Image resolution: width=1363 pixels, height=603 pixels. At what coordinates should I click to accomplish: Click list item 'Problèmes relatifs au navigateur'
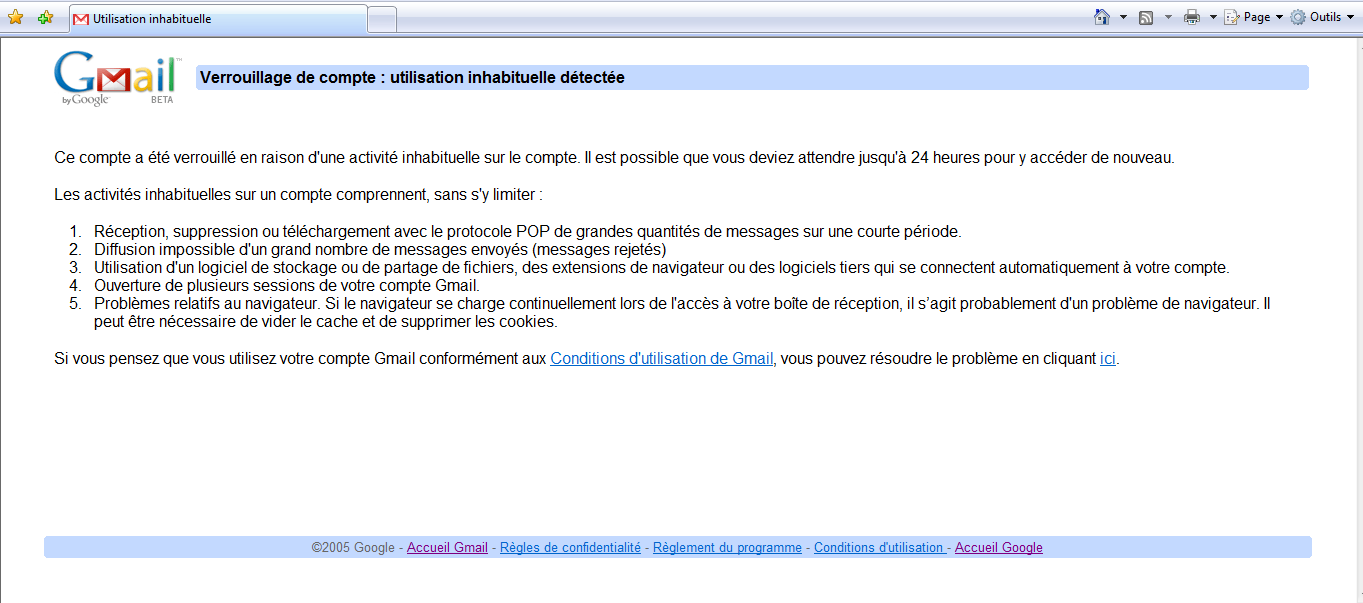click(x=682, y=313)
